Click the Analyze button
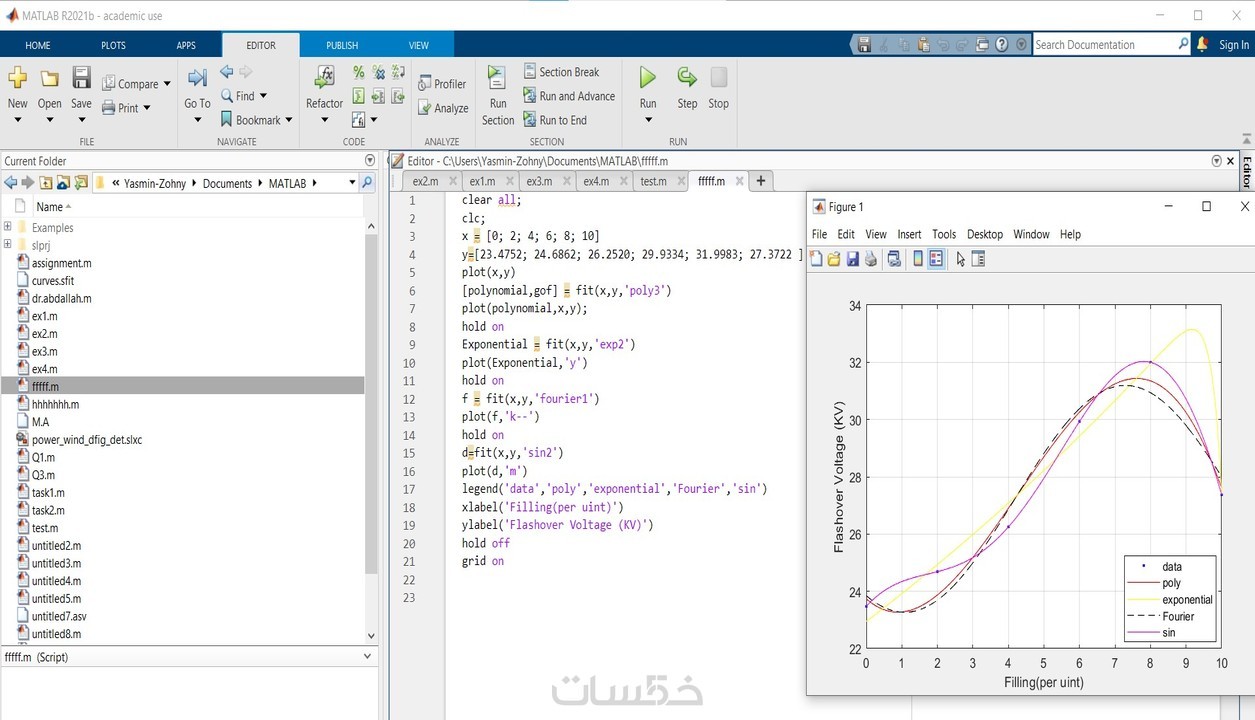The width and height of the screenshot is (1255, 720). pos(442,108)
